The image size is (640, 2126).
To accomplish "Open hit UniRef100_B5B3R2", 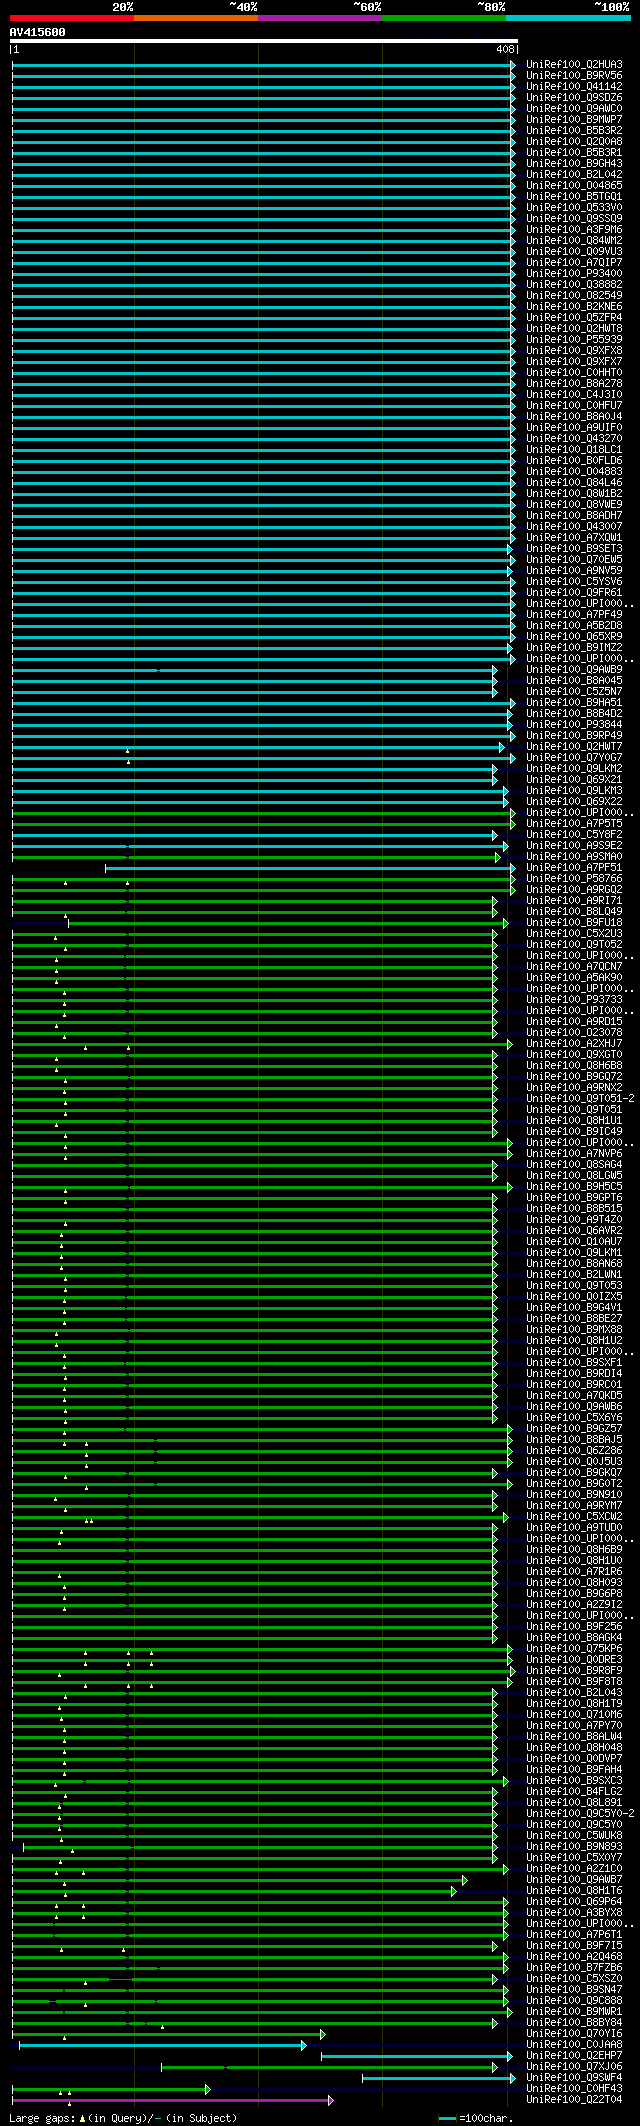I will pos(574,131).
